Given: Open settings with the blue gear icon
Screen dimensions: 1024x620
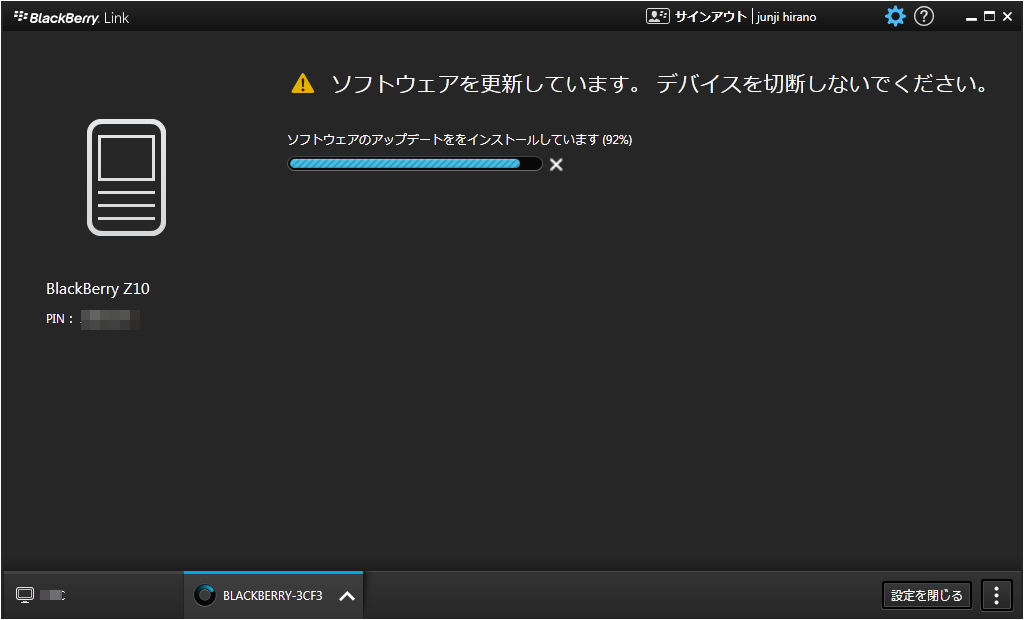Looking at the screenshot, I should (x=895, y=16).
